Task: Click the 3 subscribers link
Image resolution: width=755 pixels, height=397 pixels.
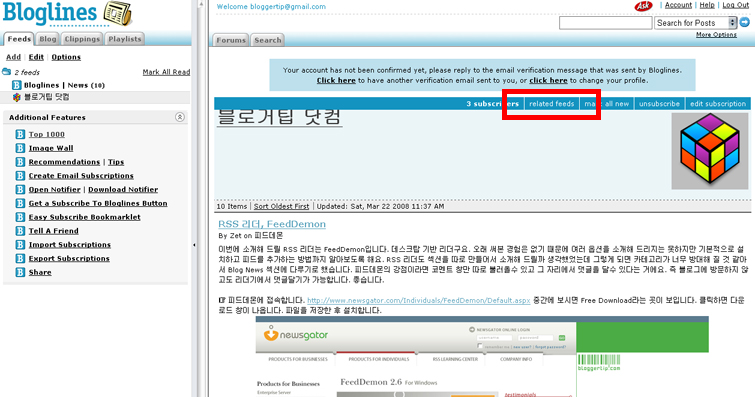Action: (x=493, y=104)
